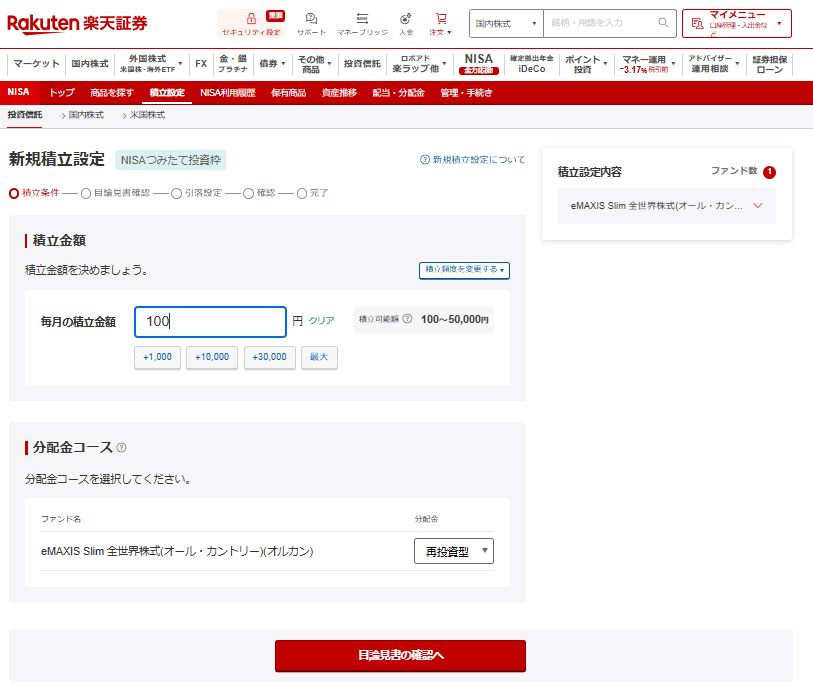Viewport: 813px width, 686px height.
Task: Expand the その他商品 menu dropdown
Action: 329,64
